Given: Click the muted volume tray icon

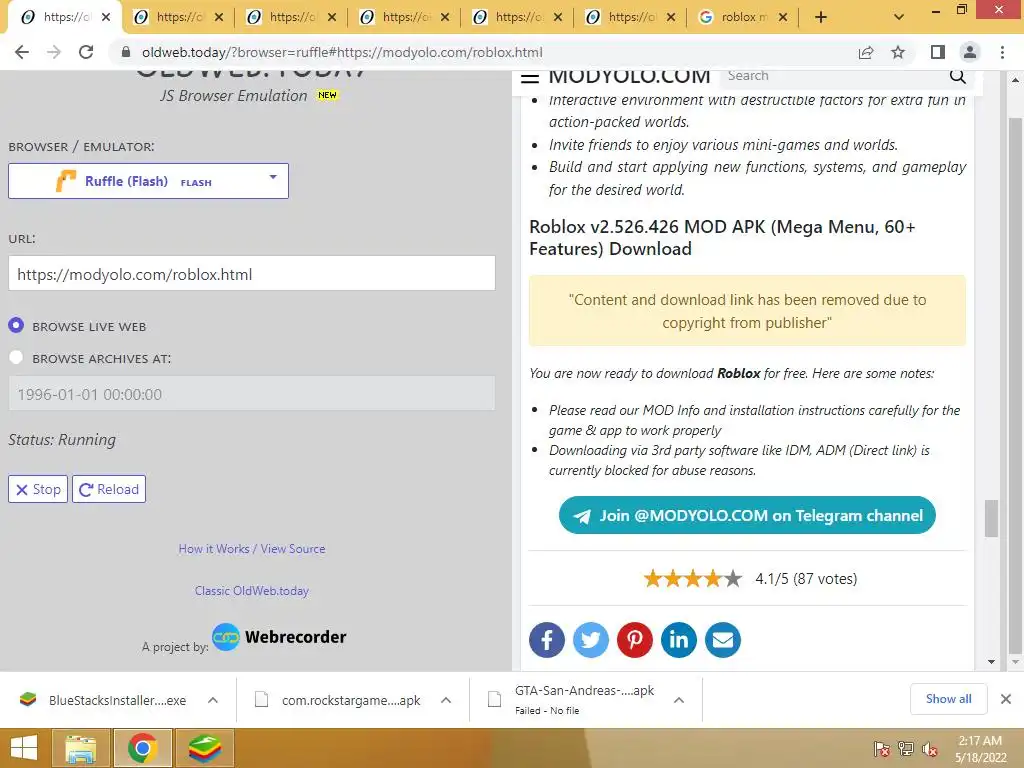Looking at the screenshot, I should pyautogui.click(x=930, y=749).
